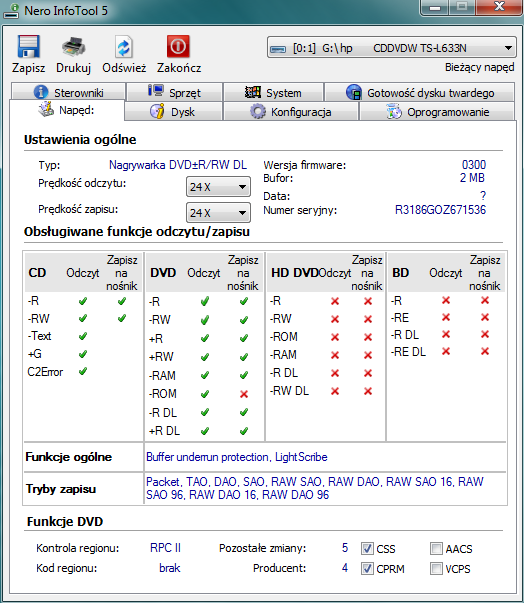Open the Konfiguracja tab

pos(291,112)
